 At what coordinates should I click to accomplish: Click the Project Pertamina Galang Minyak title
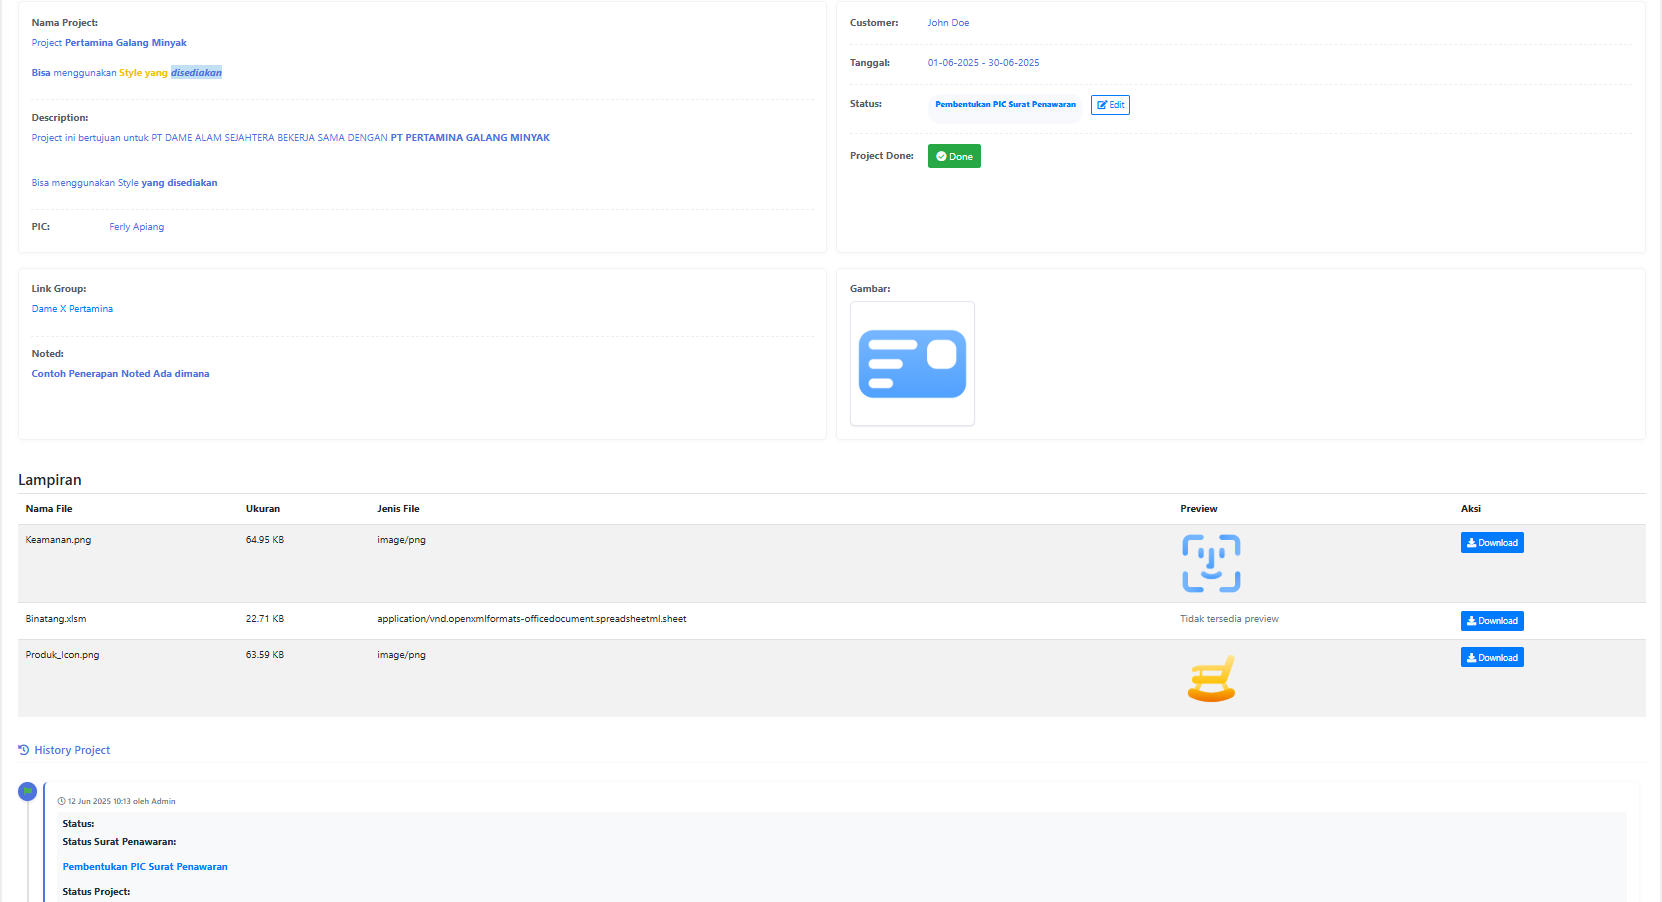pyautogui.click(x=109, y=43)
